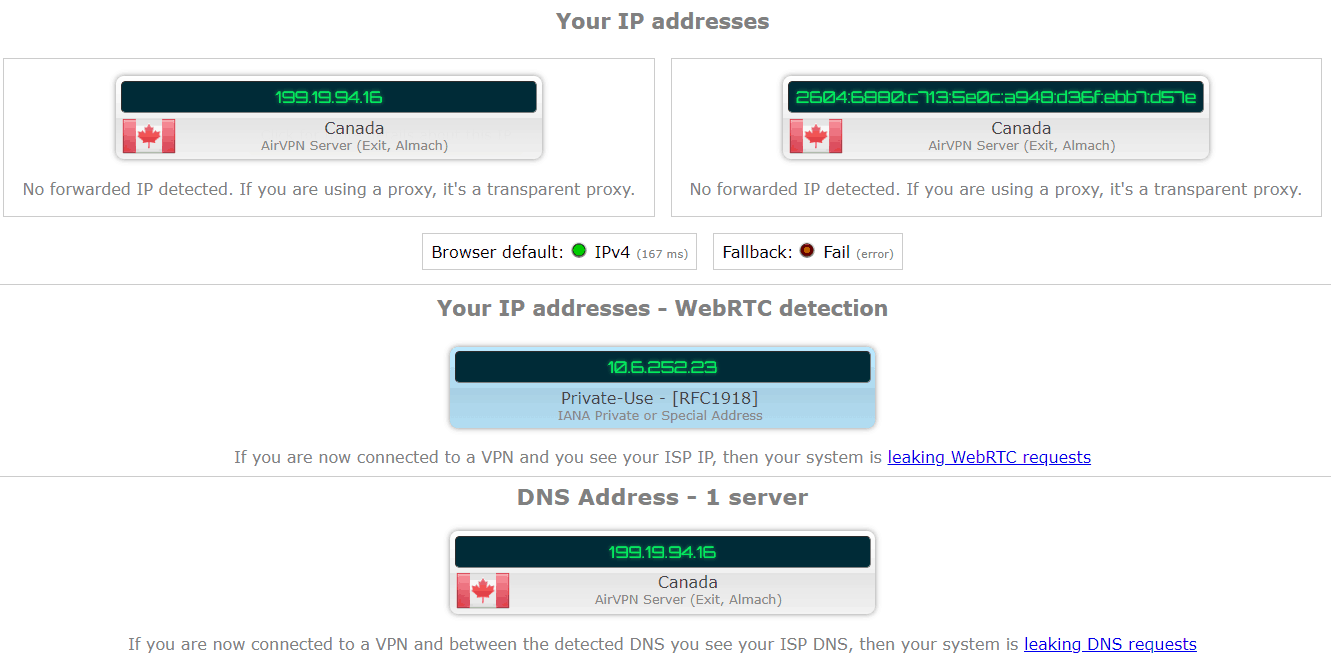The image size is (1331, 657).
Task: Click the DNS Address - 1 server heading
Action: [x=662, y=497]
